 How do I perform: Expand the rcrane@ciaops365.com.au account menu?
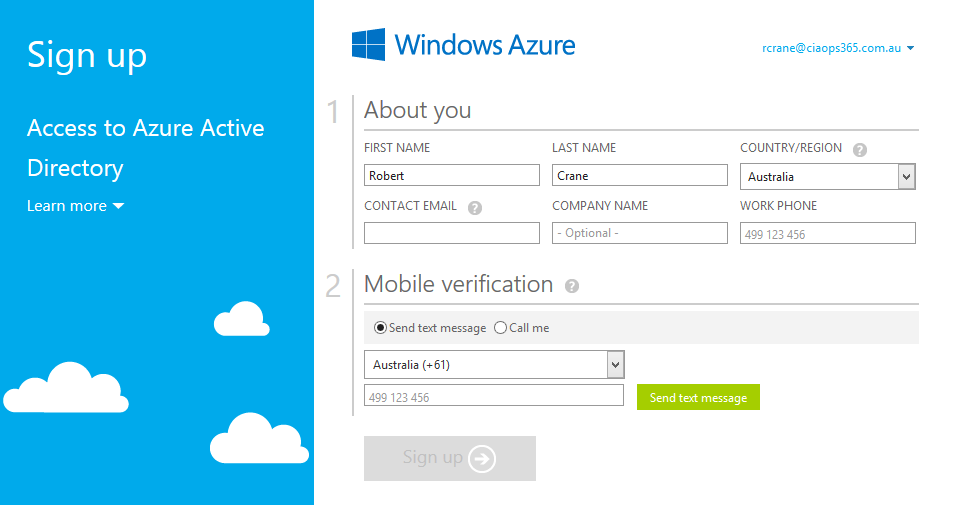click(838, 47)
